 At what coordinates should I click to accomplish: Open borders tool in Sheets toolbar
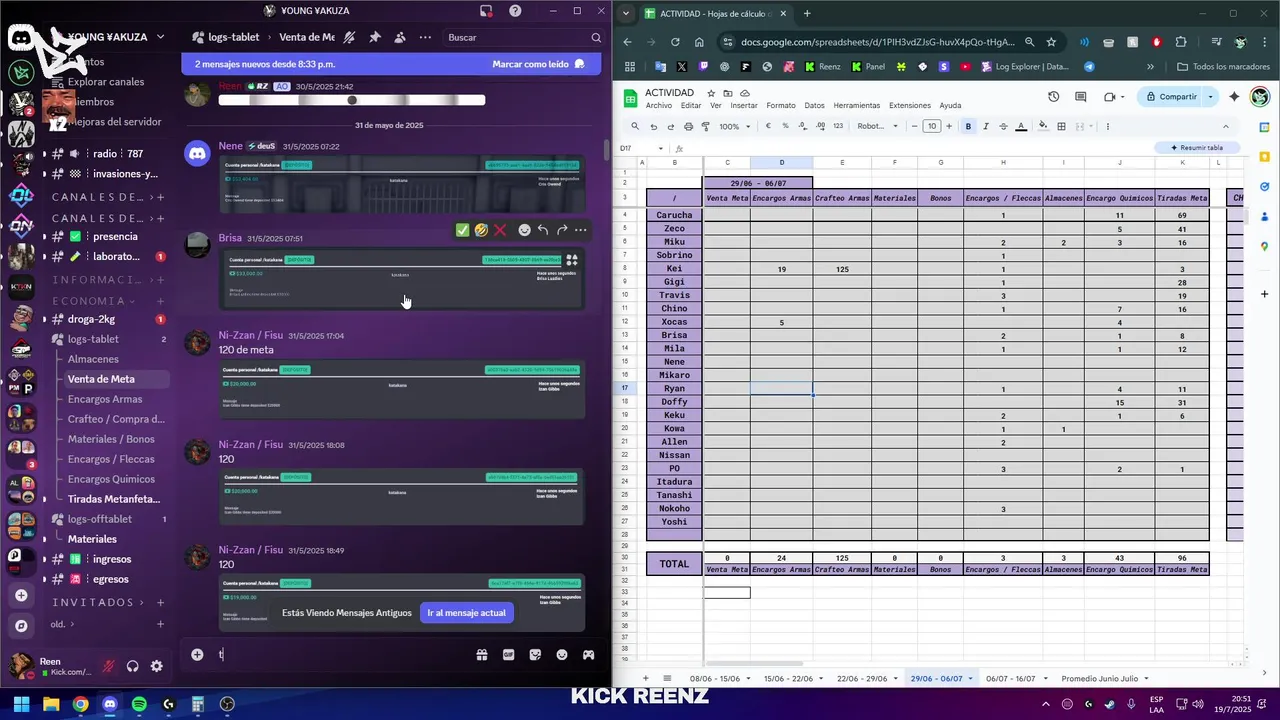[1061, 127]
